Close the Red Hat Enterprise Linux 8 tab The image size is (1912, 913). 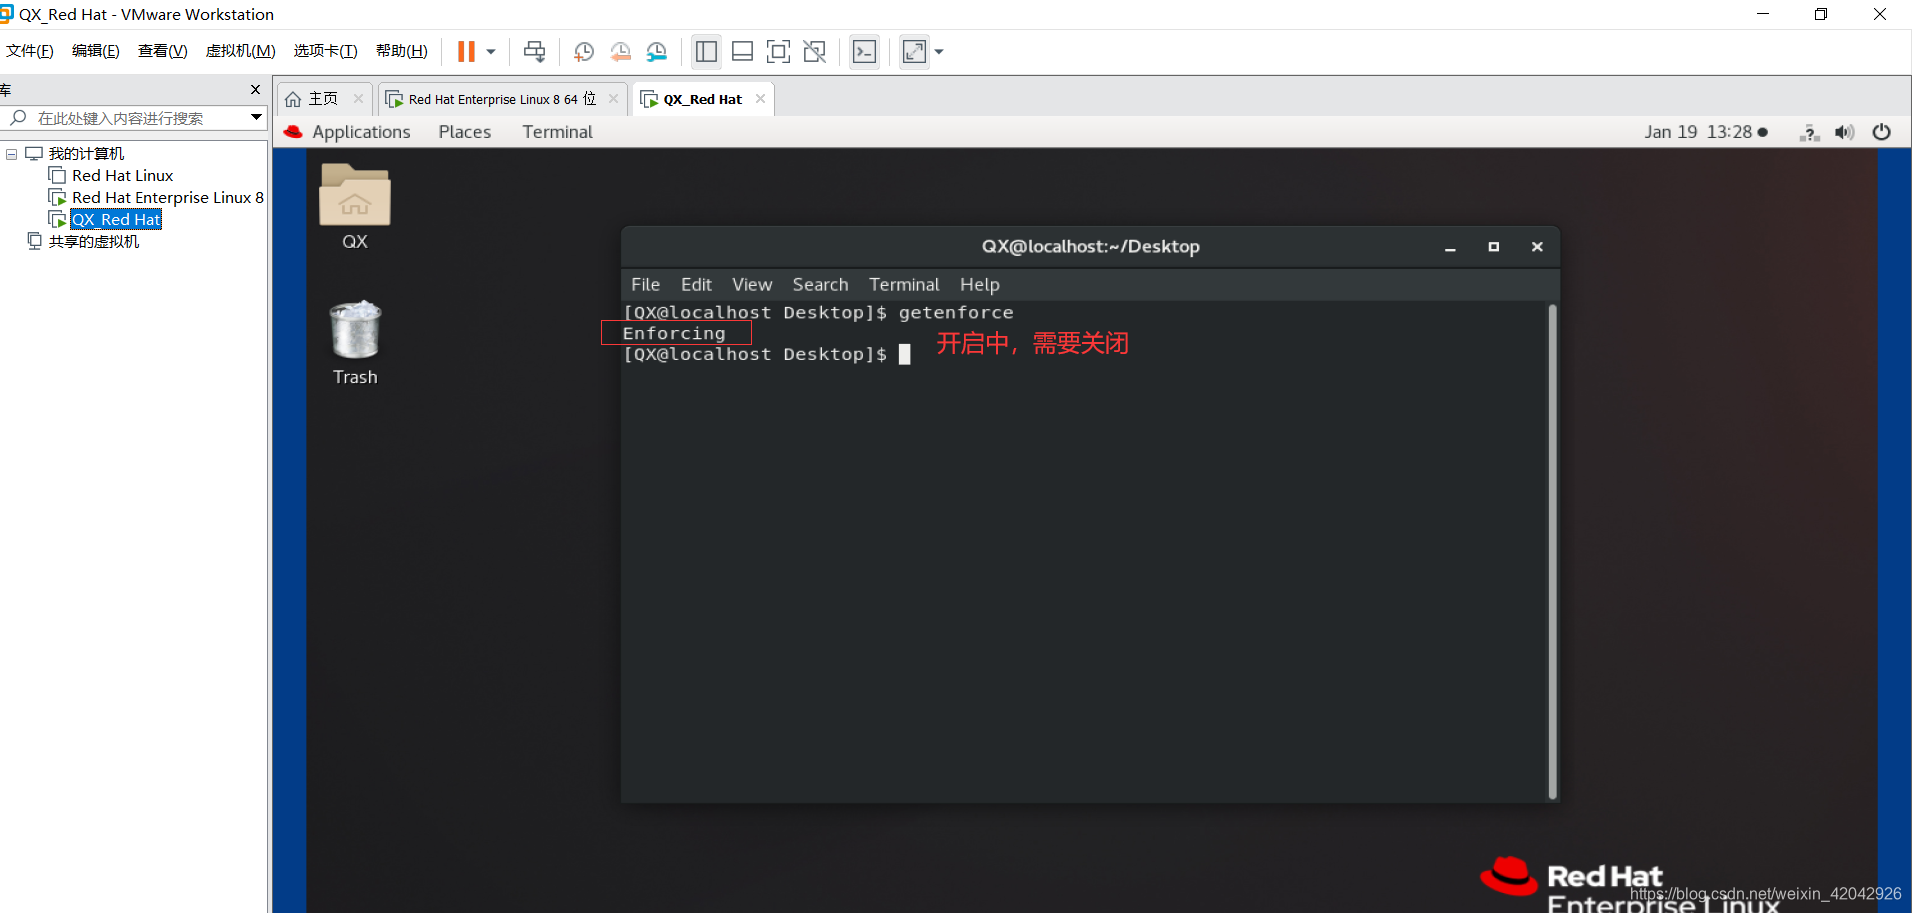613,98
